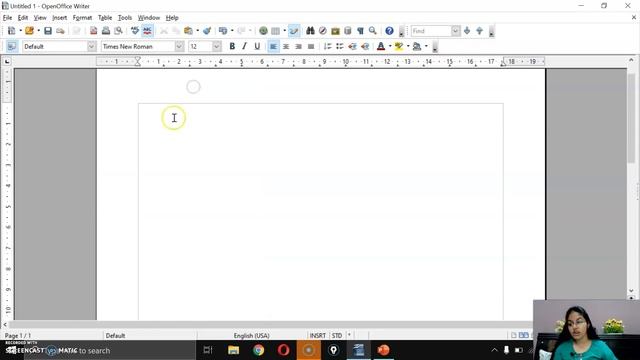Toggle Italic formatting
This screenshot has width=640, height=360.
[244, 46]
